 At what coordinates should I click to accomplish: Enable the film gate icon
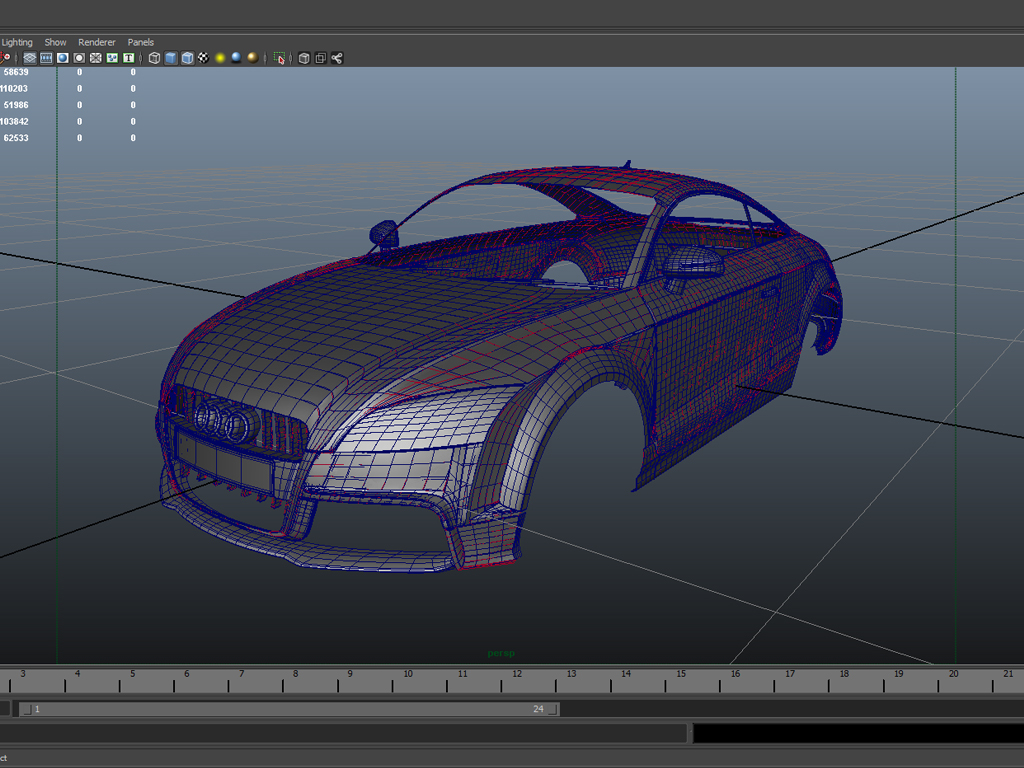pos(46,58)
